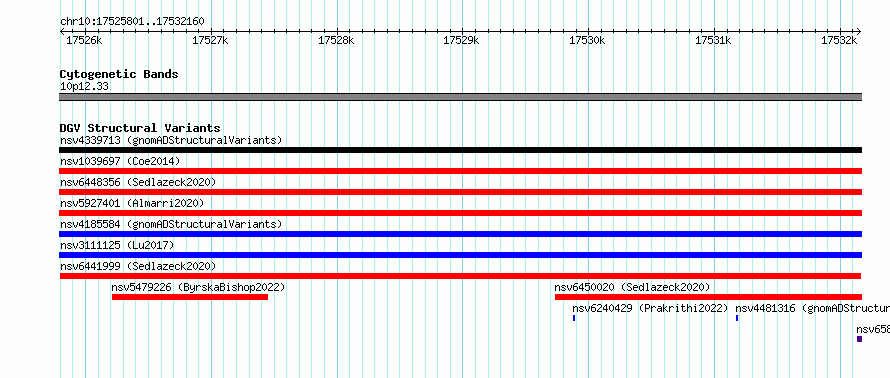Open the nsv1039697 (Coe2014) label
The height and width of the screenshot is (378, 890).
(x=120, y=161)
